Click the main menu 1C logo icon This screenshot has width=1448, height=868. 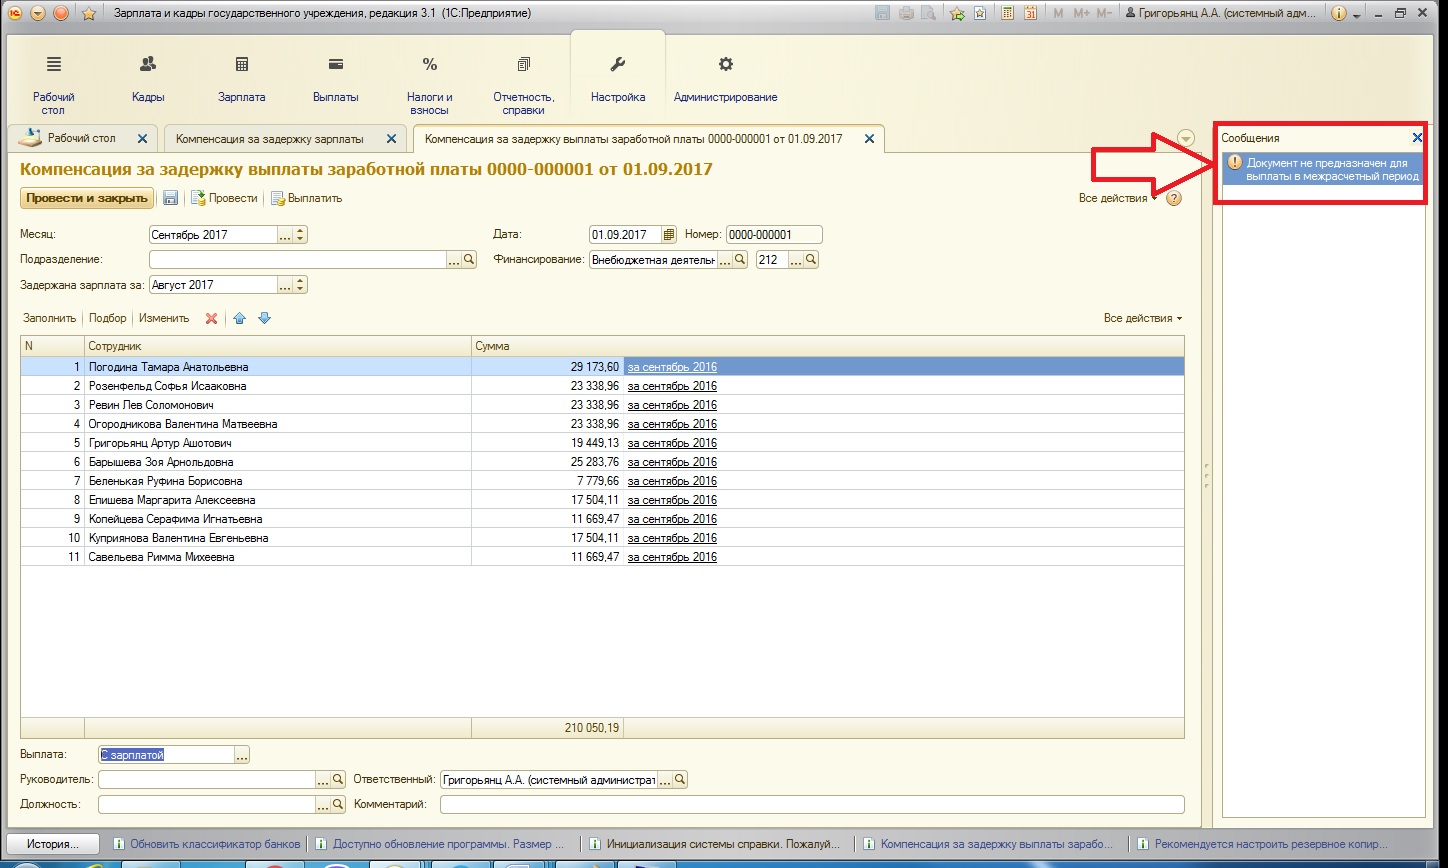click(x=14, y=13)
